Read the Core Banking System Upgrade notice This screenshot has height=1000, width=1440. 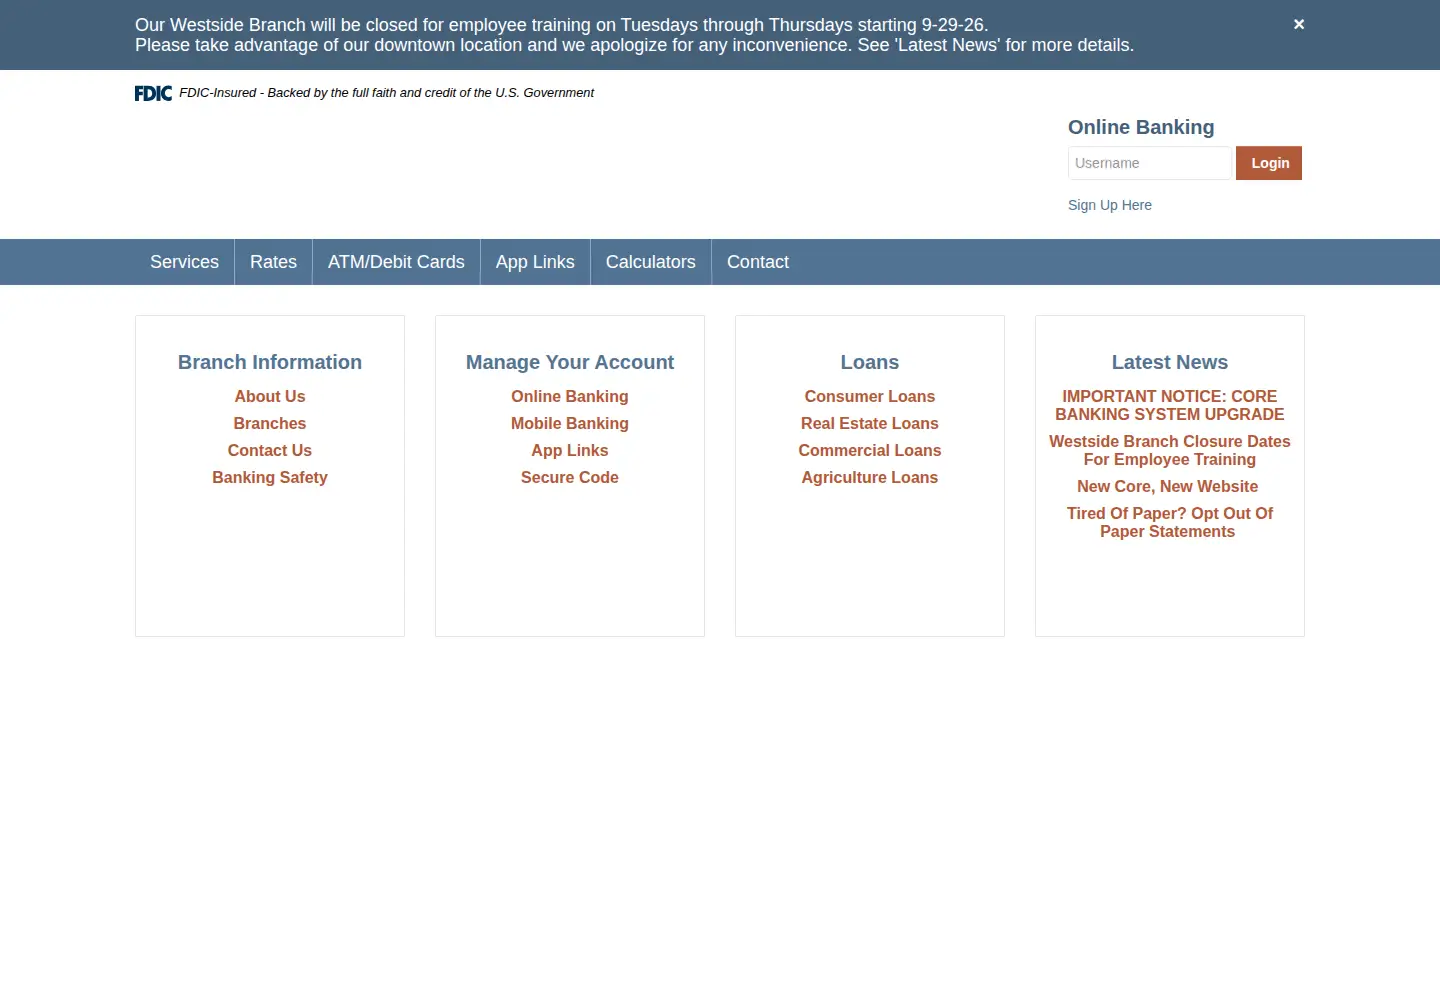click(x=1170, y=405)
